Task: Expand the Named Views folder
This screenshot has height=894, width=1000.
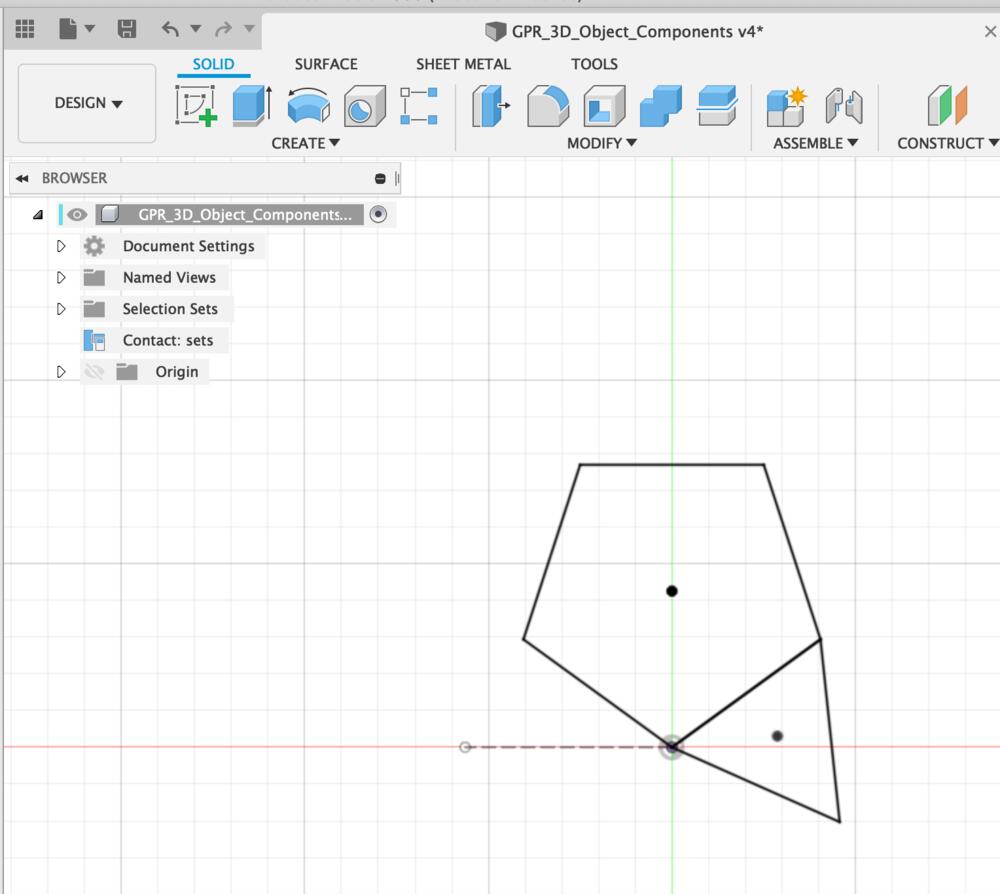Action: point(61,277)
